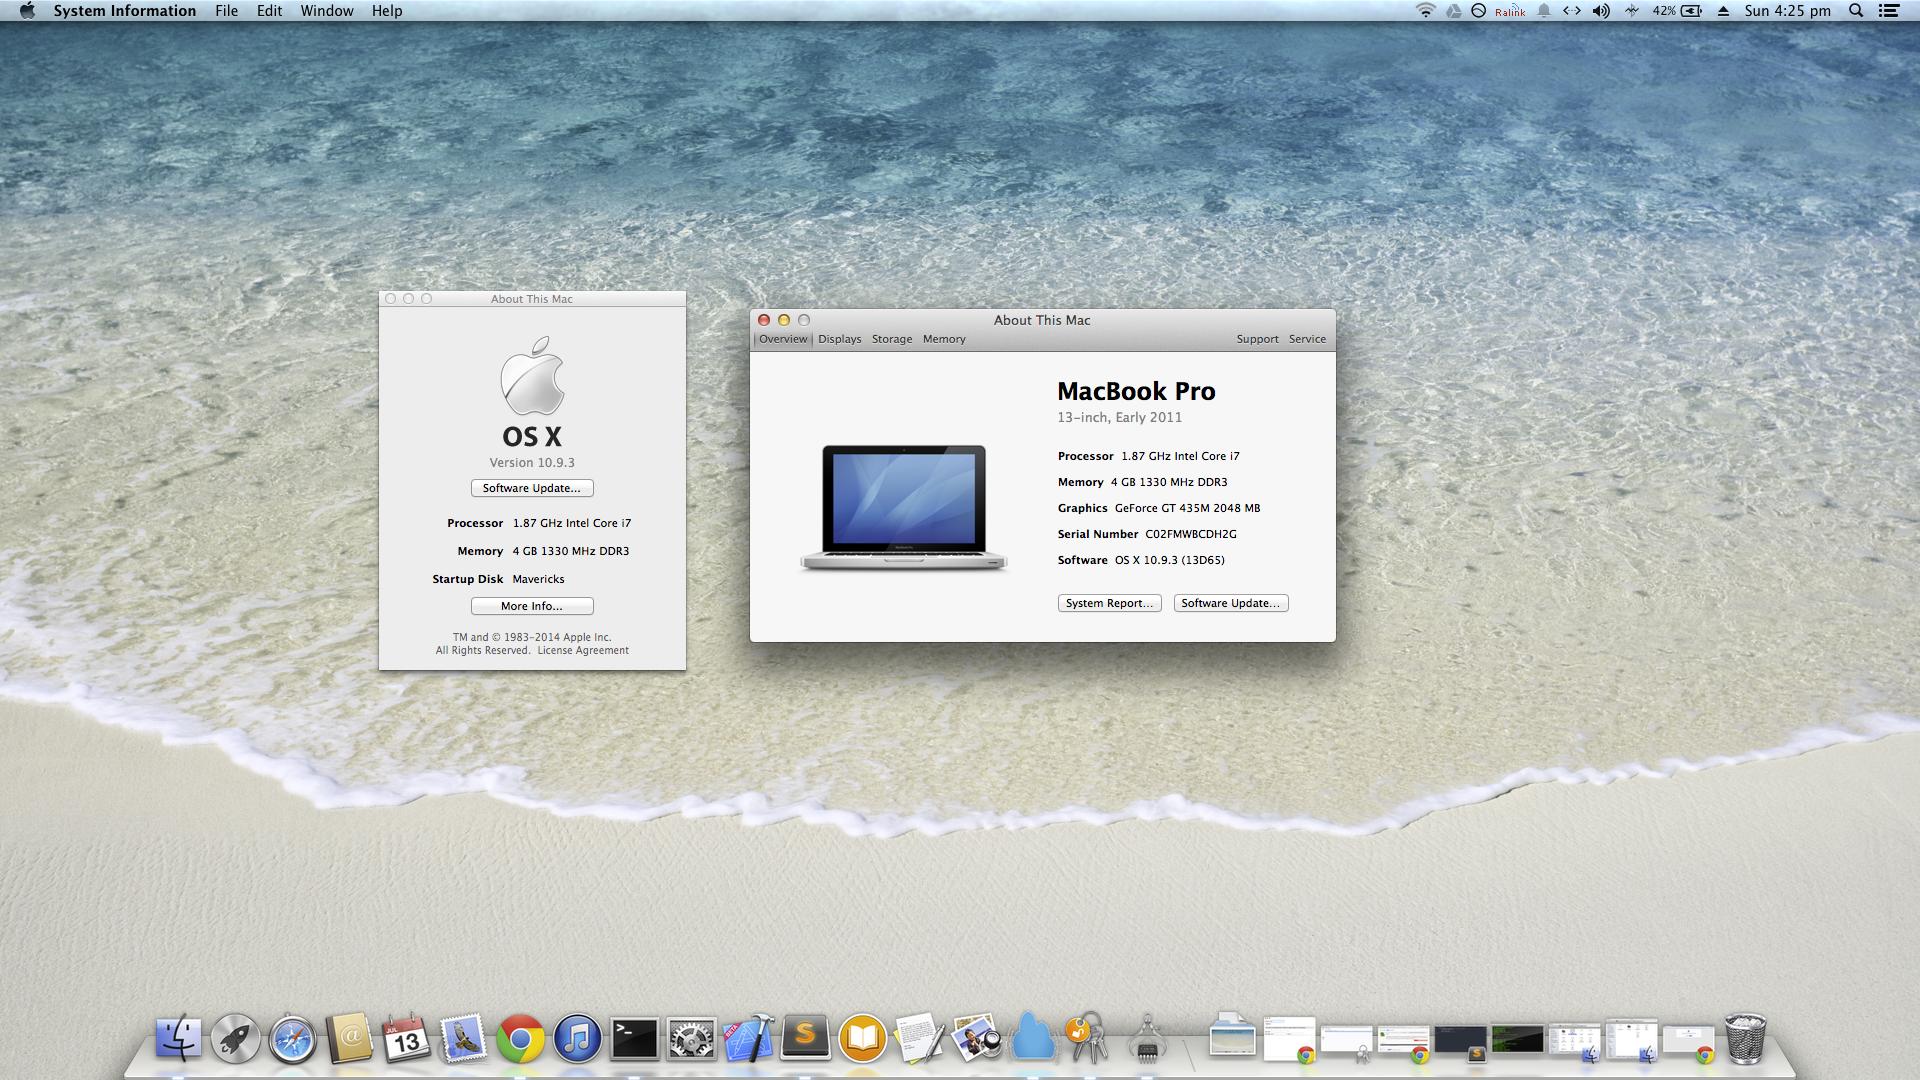Restore minimized Keychain Access window
1920x1080 pixels.
[1346, 1042]
